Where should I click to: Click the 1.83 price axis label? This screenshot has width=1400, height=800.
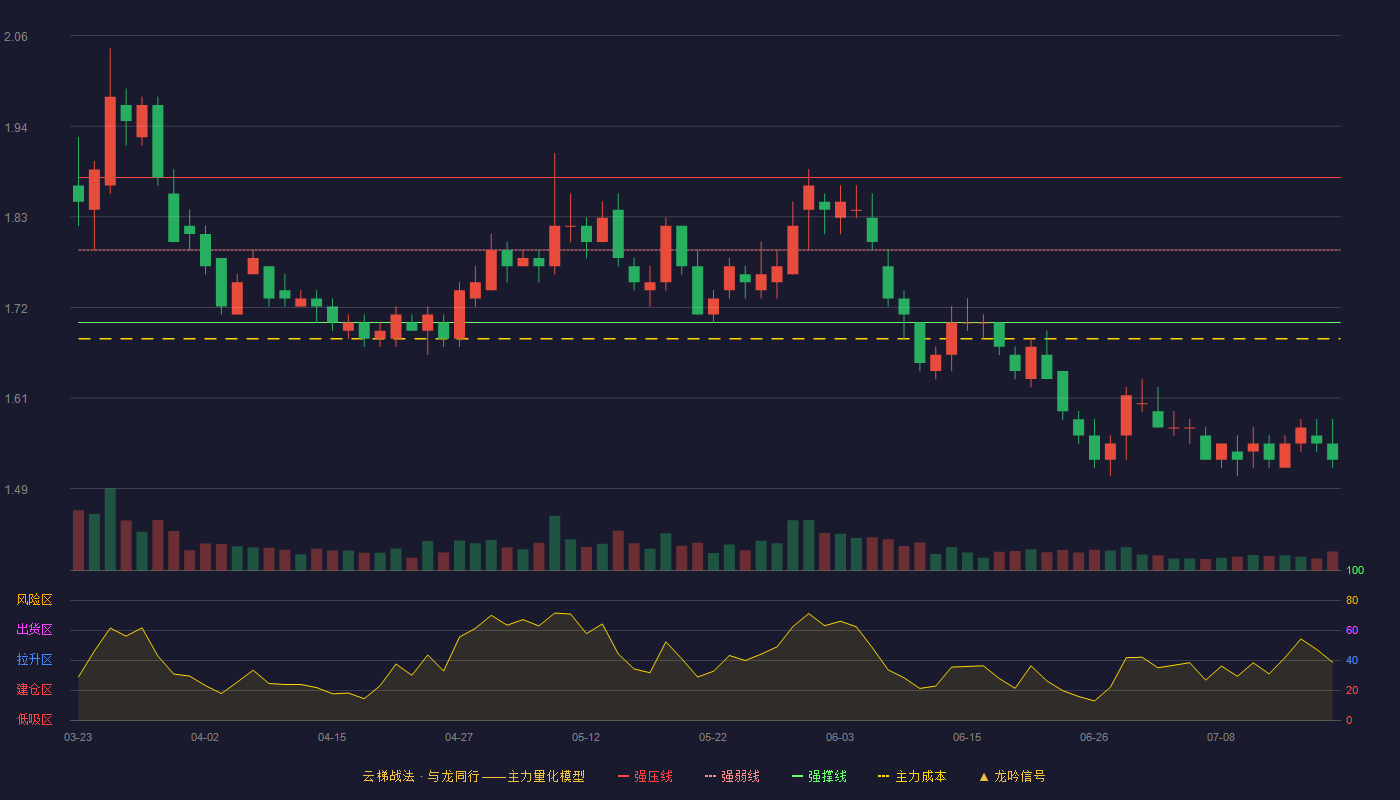[16, 218]
